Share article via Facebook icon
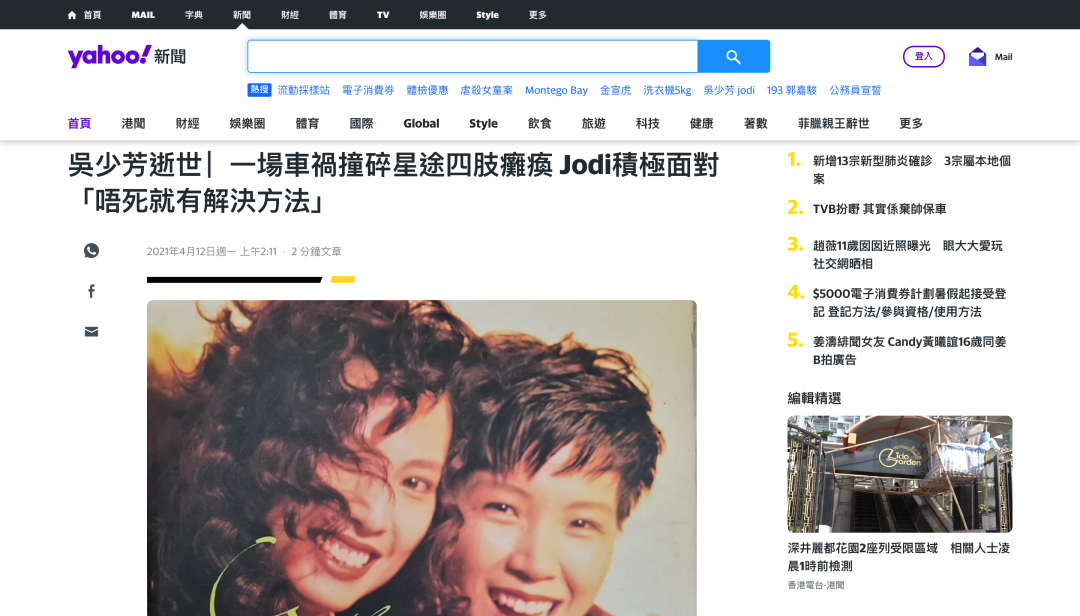Viewport: 1080px width, 616px height. tap(92, 291)
